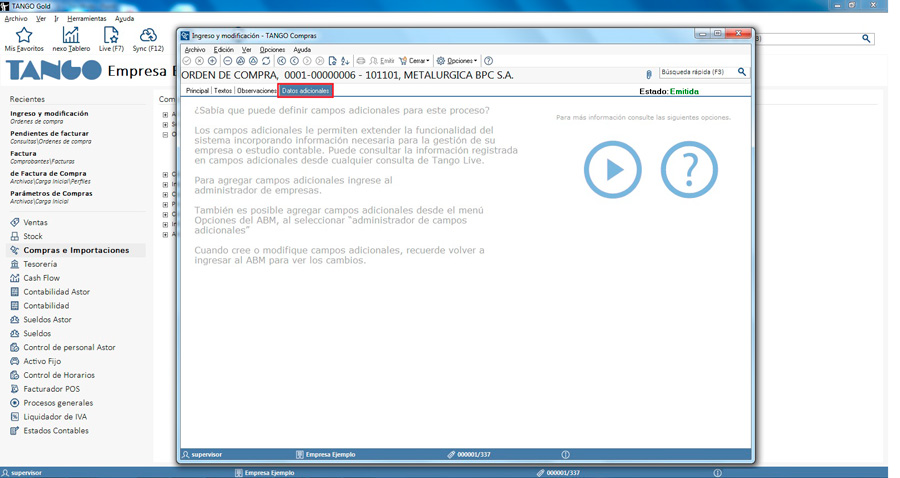Open the Sueldos module
900x478 pixels.
click(30, 333)
